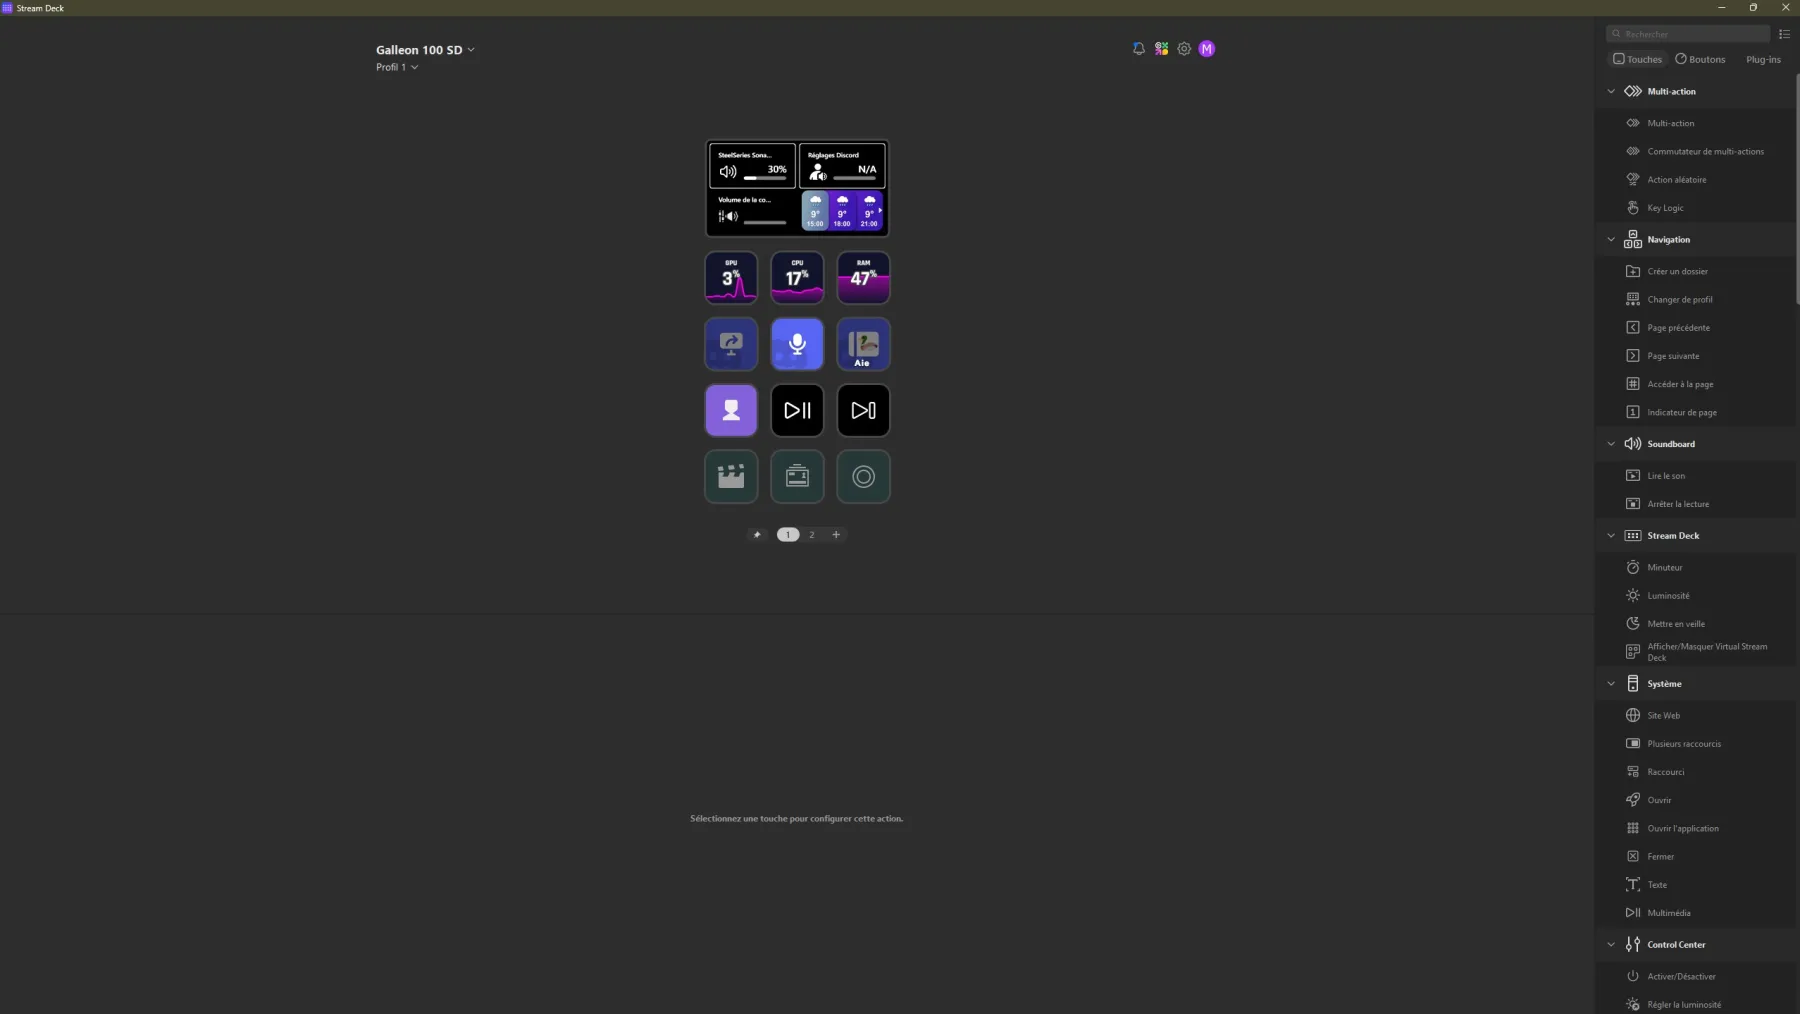Select the play/pause media key
This screenshot has height=1014, width=1800.
[797, 410]
